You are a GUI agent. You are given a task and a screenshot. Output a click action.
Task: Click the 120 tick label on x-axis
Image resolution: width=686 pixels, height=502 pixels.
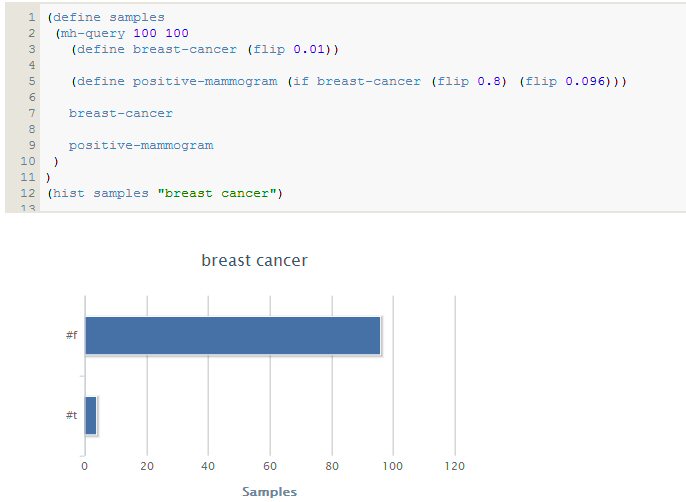pos(455,466)
